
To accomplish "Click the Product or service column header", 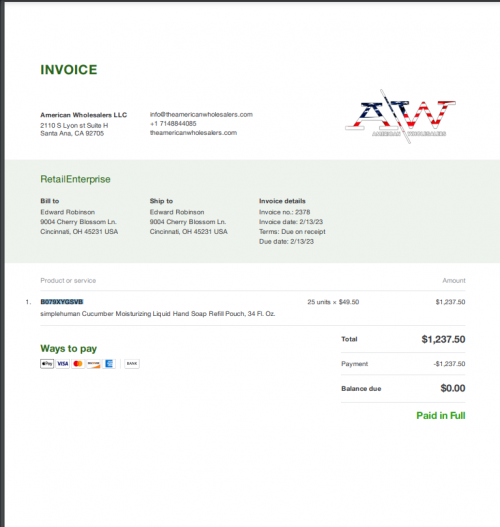I will 68,281.
